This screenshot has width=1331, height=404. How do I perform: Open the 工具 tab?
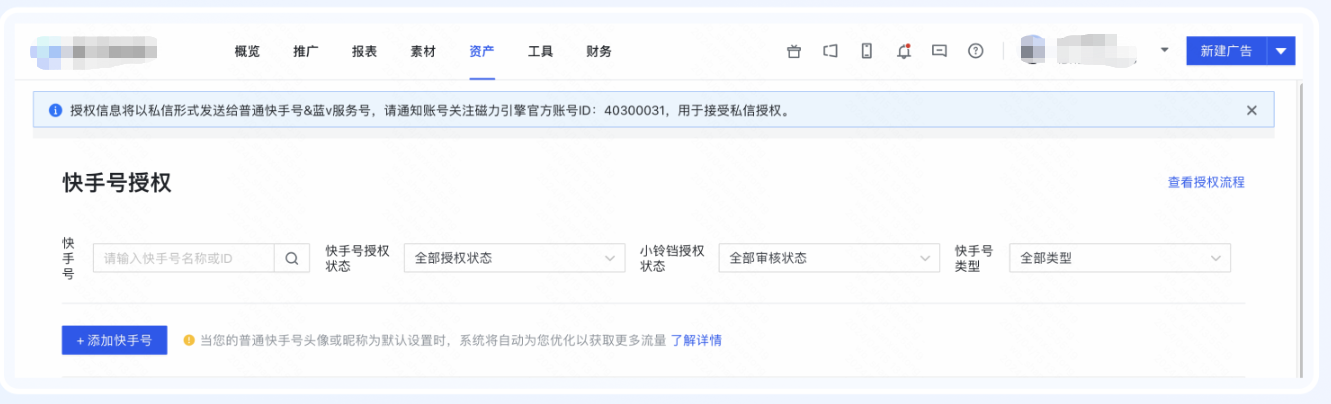click(540, 51)
